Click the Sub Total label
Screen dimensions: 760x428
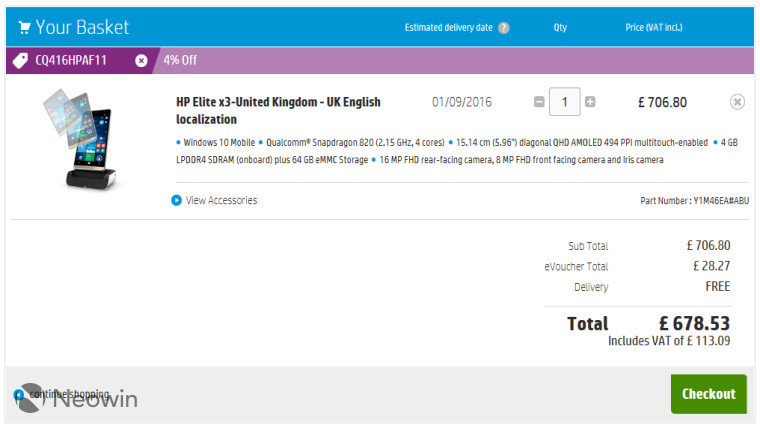coord(588,246)
